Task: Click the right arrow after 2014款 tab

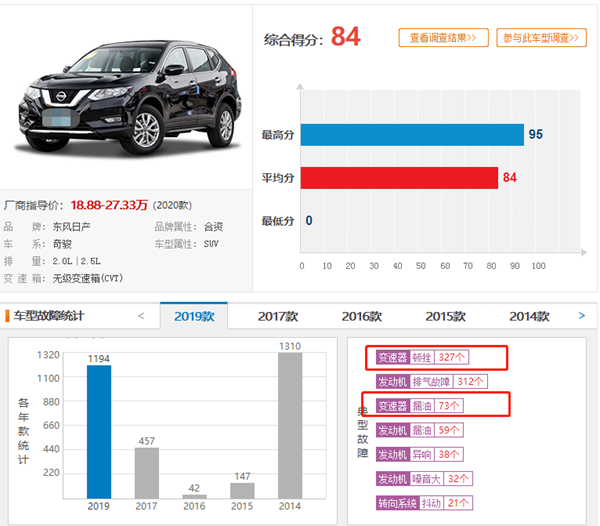Action: pyautogui.click(x=582, y=316)
